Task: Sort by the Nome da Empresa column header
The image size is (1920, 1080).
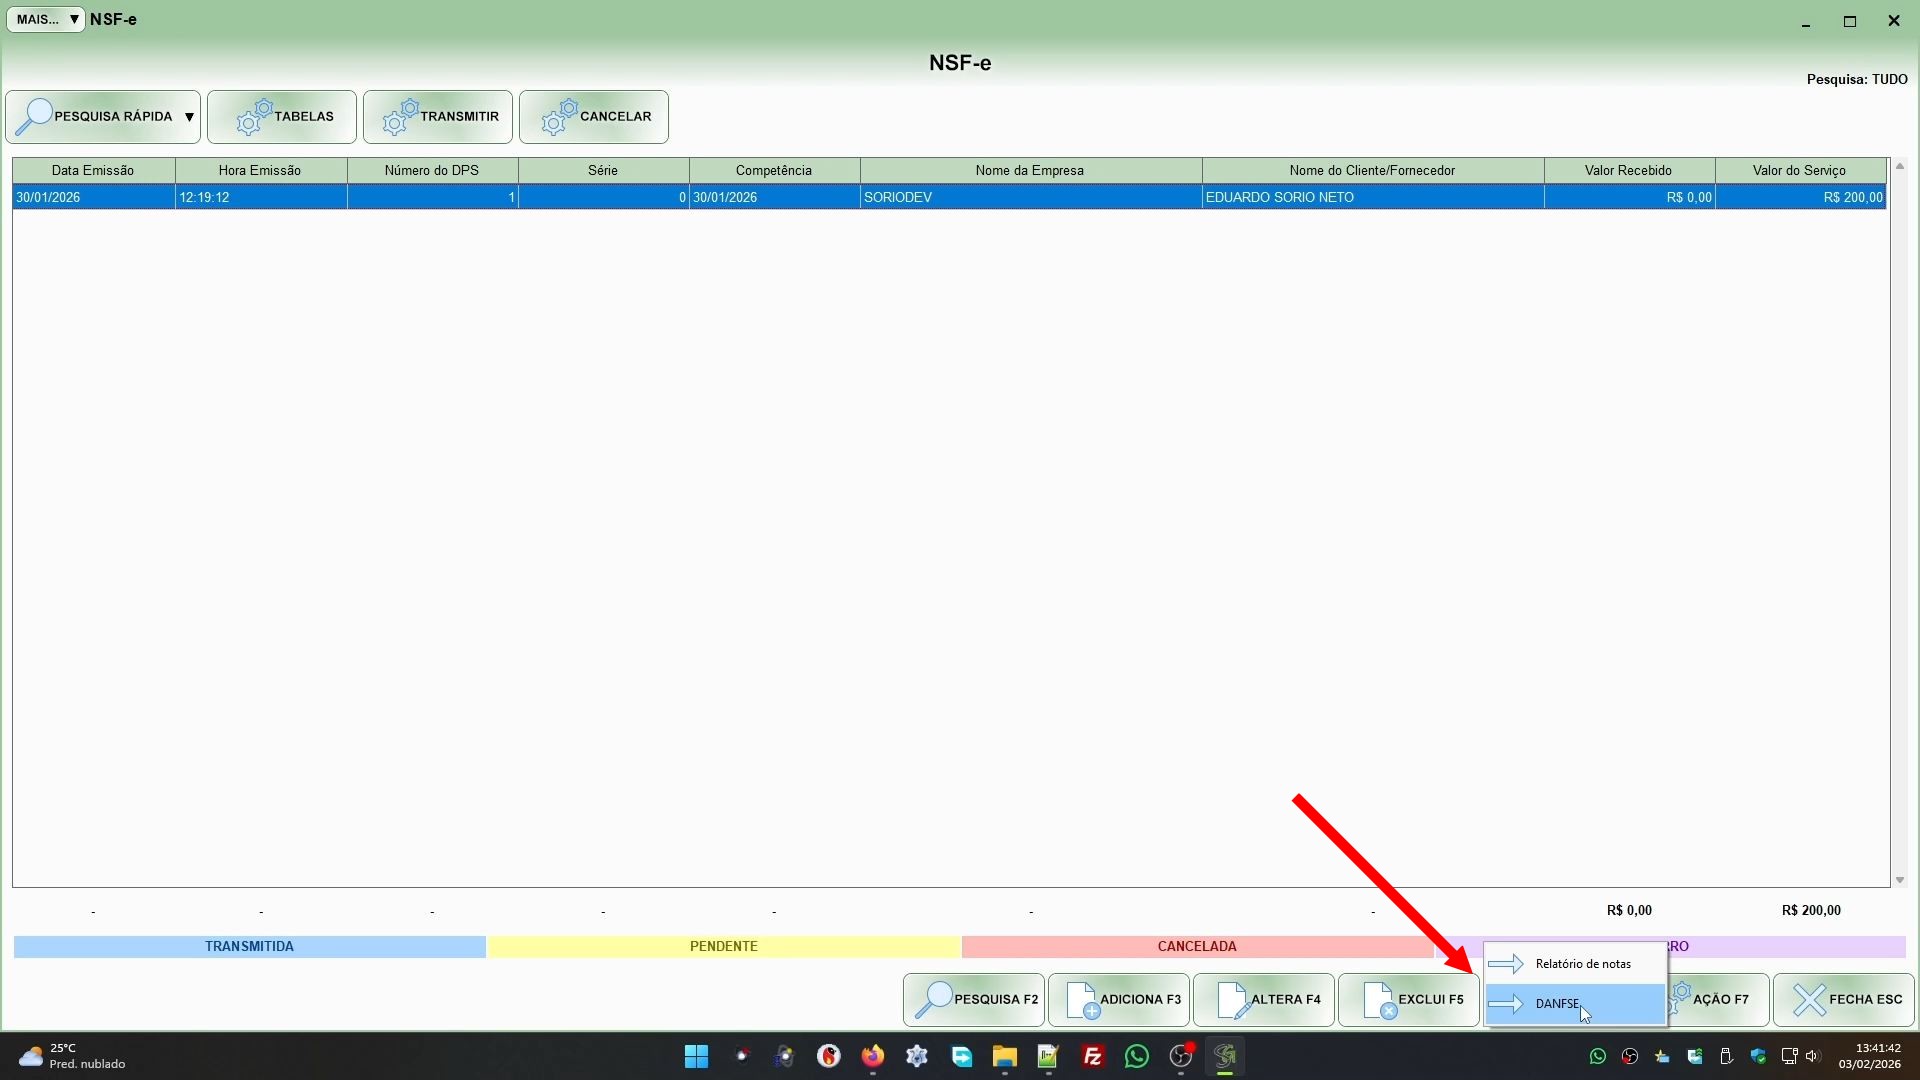Action: [1029, 171]
